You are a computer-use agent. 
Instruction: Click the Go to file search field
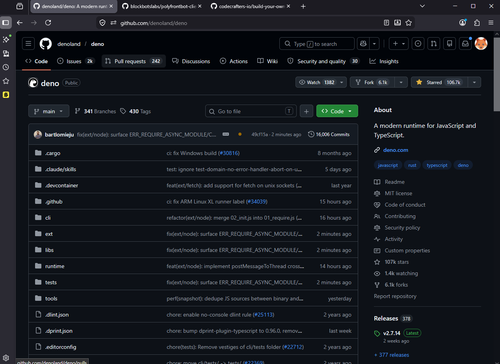pos(251,111)
